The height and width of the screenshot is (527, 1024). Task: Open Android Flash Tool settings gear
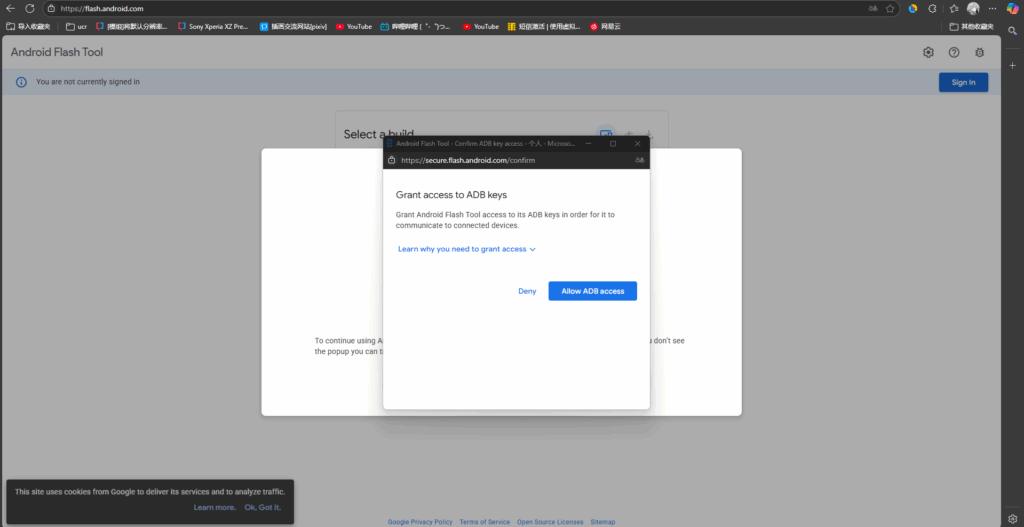[x=928, y=53]
